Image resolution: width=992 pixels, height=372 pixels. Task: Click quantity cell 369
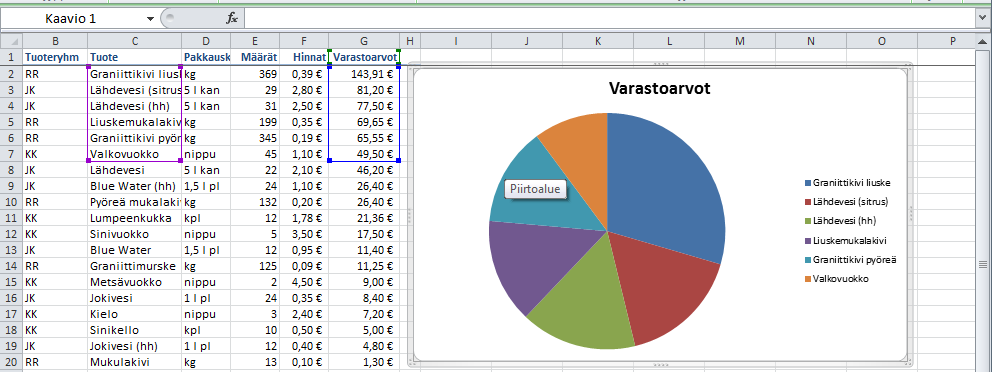[x=255, y=74]
